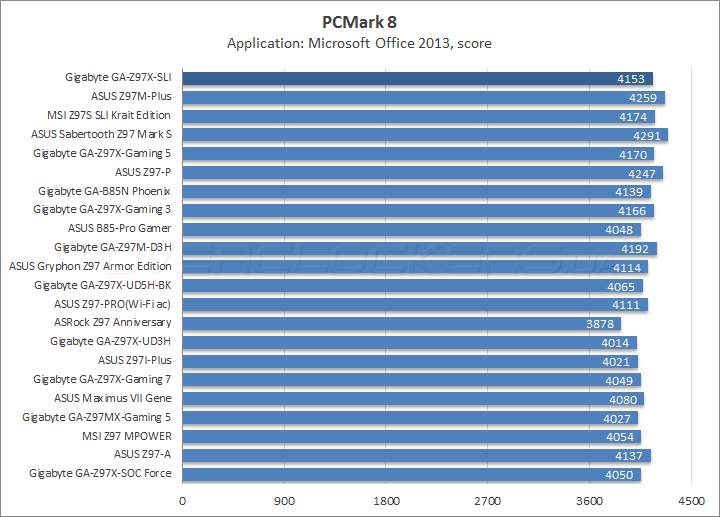720x517 pixels.
Task: Select the Gigabyte GA-Z97X-SOC Force label
Action: pyautogui.click(x=101, y=473)
